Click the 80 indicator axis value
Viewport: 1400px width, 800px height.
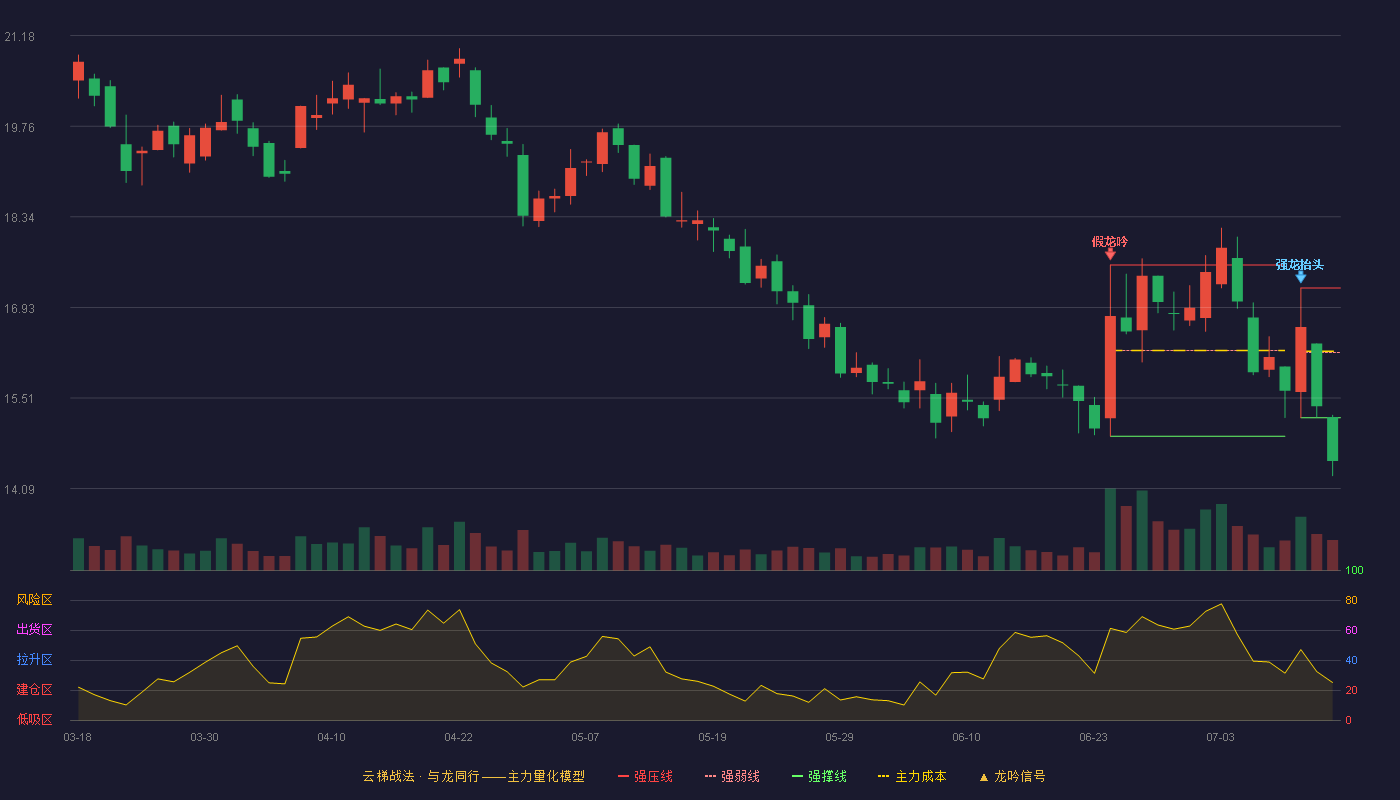tap(1351, 600)
